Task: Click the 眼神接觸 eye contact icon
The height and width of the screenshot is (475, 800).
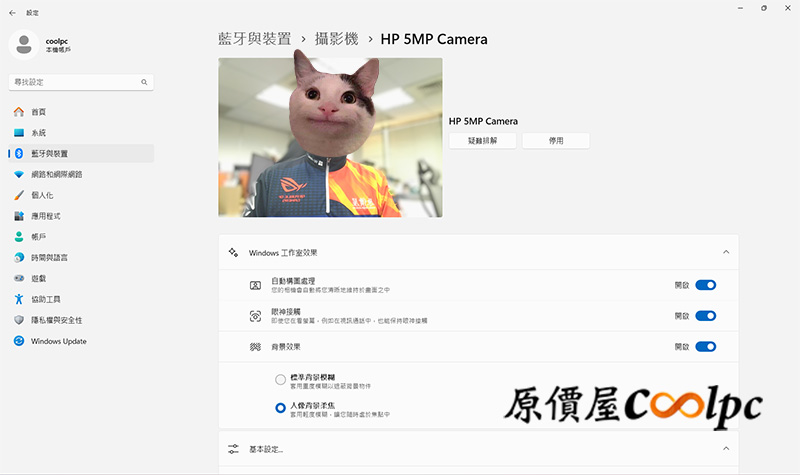Action: [255, 316]
